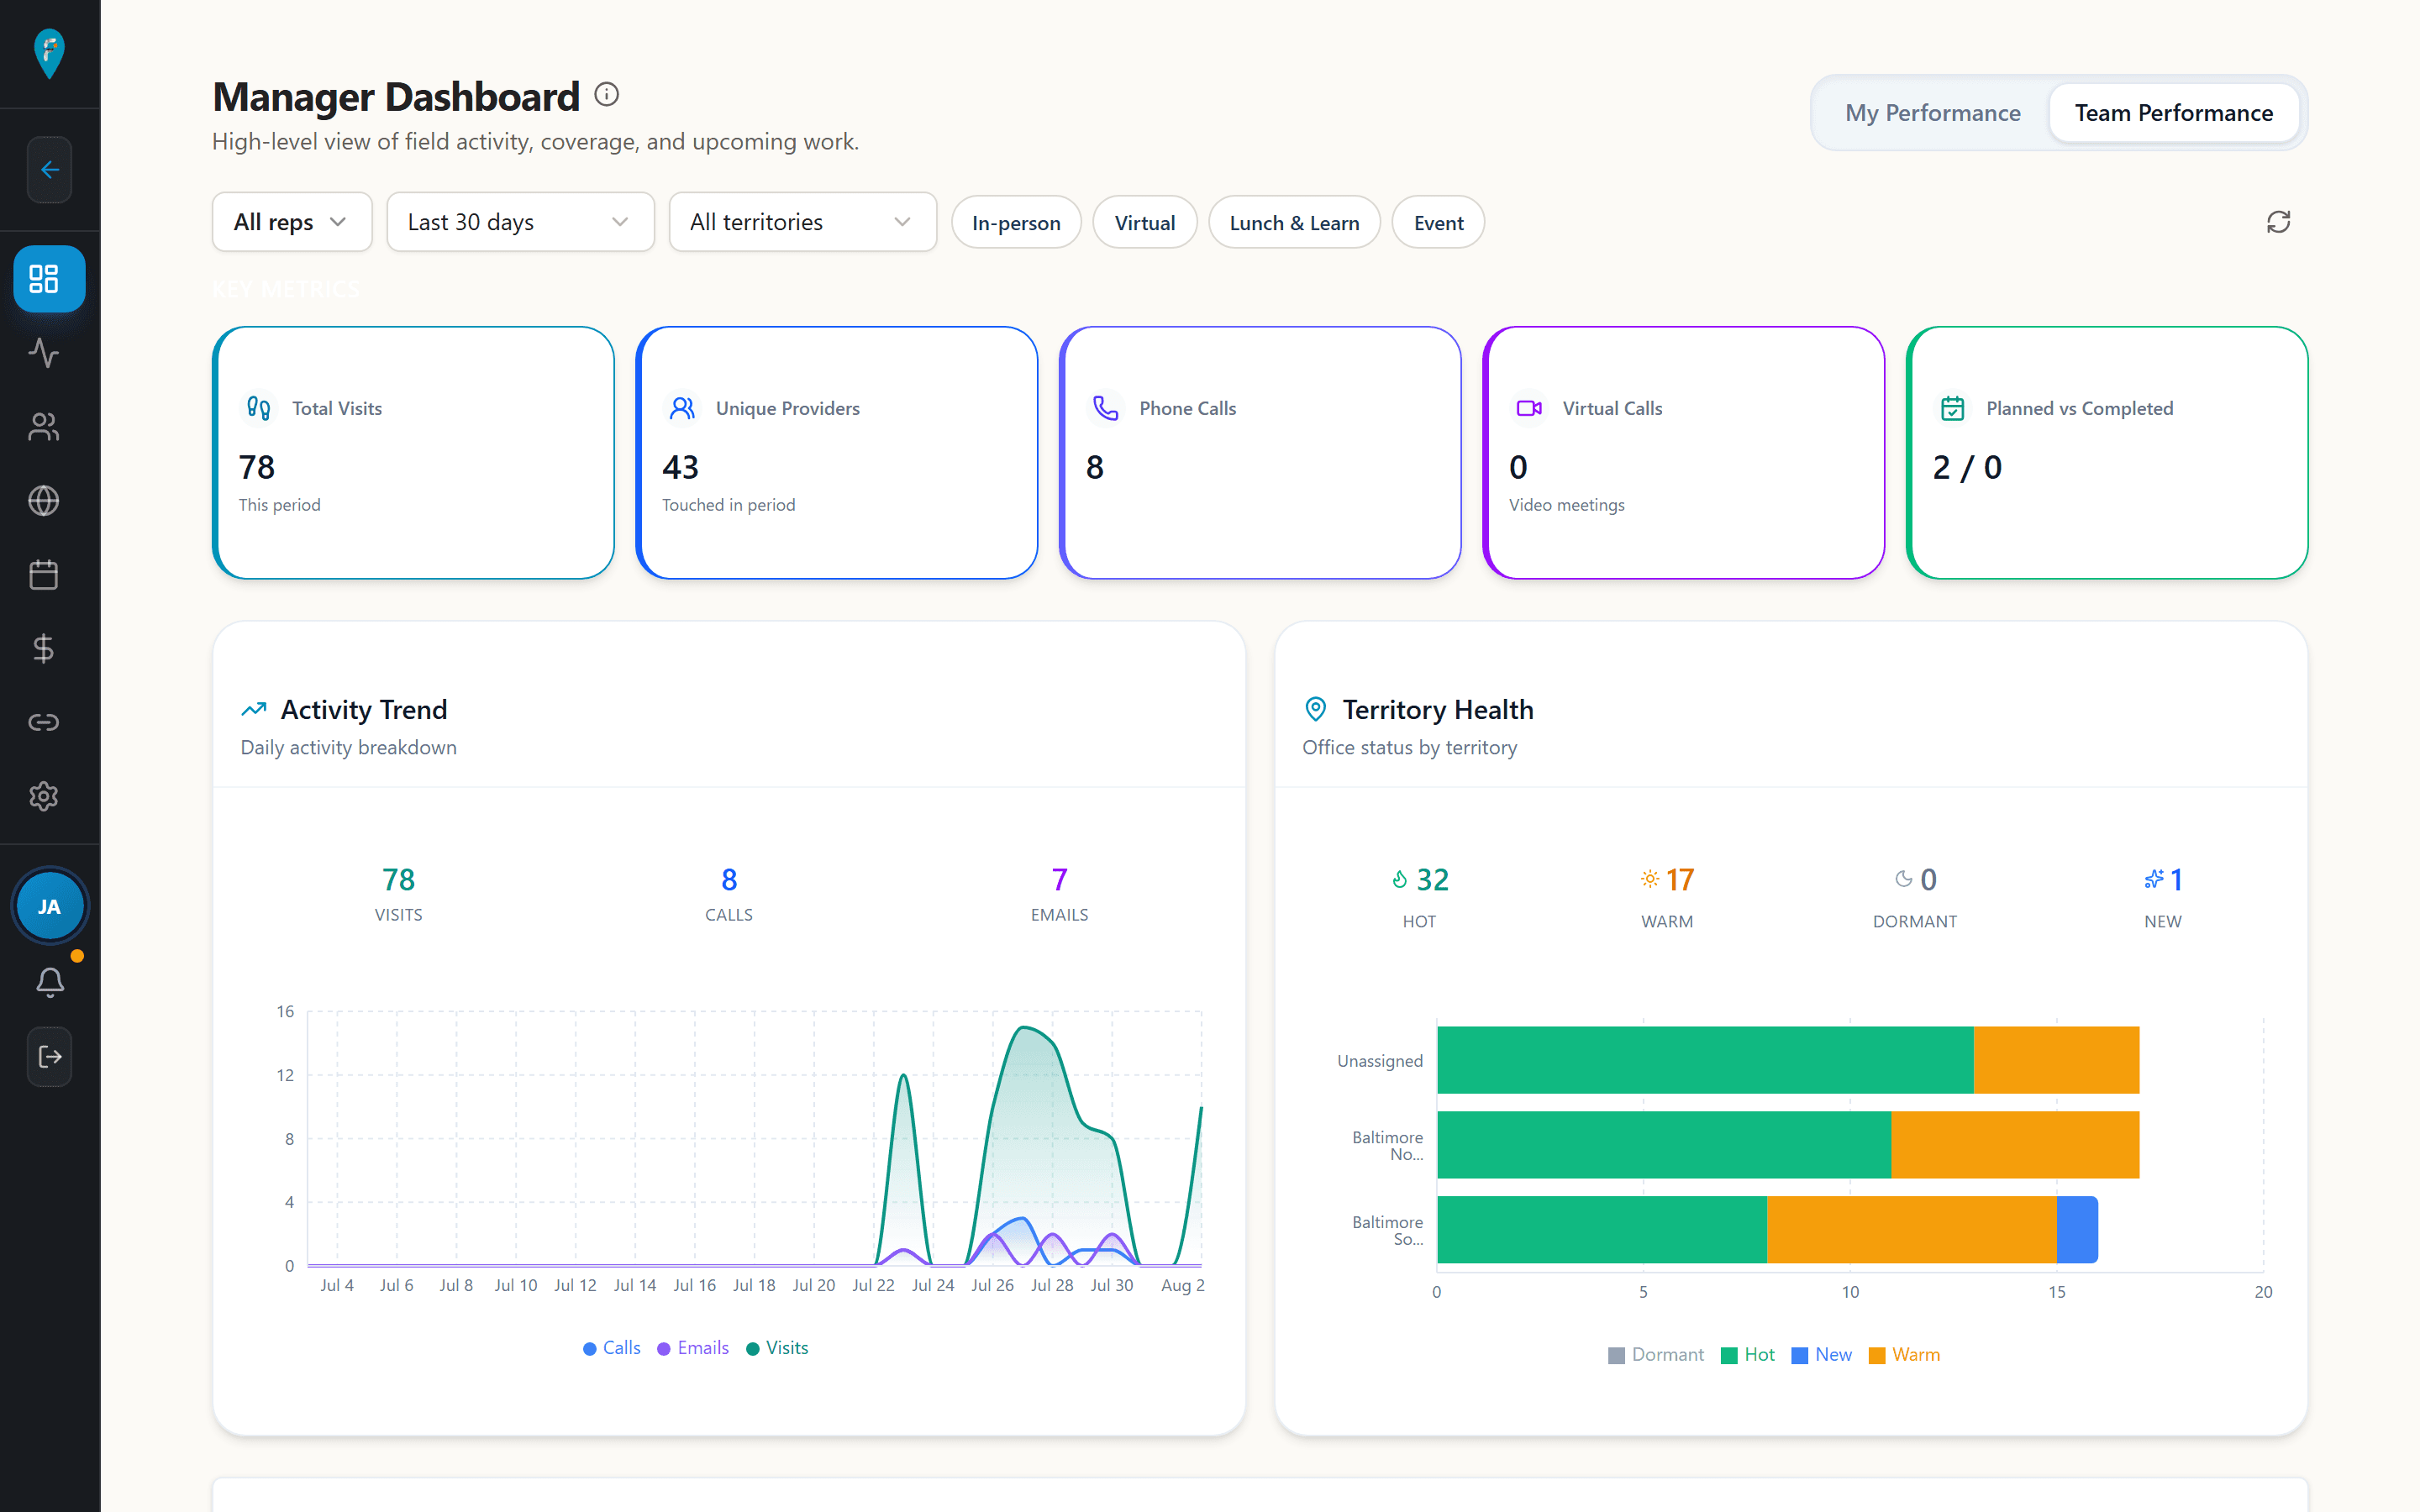Click the footprints icon on Total Visits
Image resolution: width=2420 pixels, height=1512 pixels.
(x=258, y=408)
